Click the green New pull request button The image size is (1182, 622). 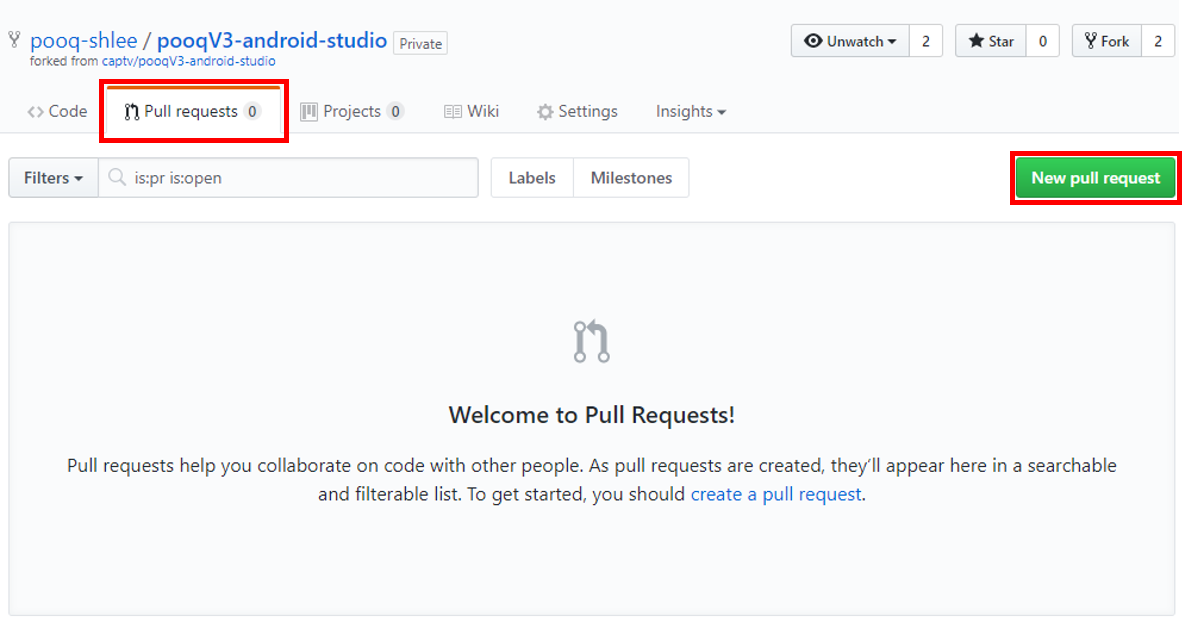click(x=1095, y=178)
